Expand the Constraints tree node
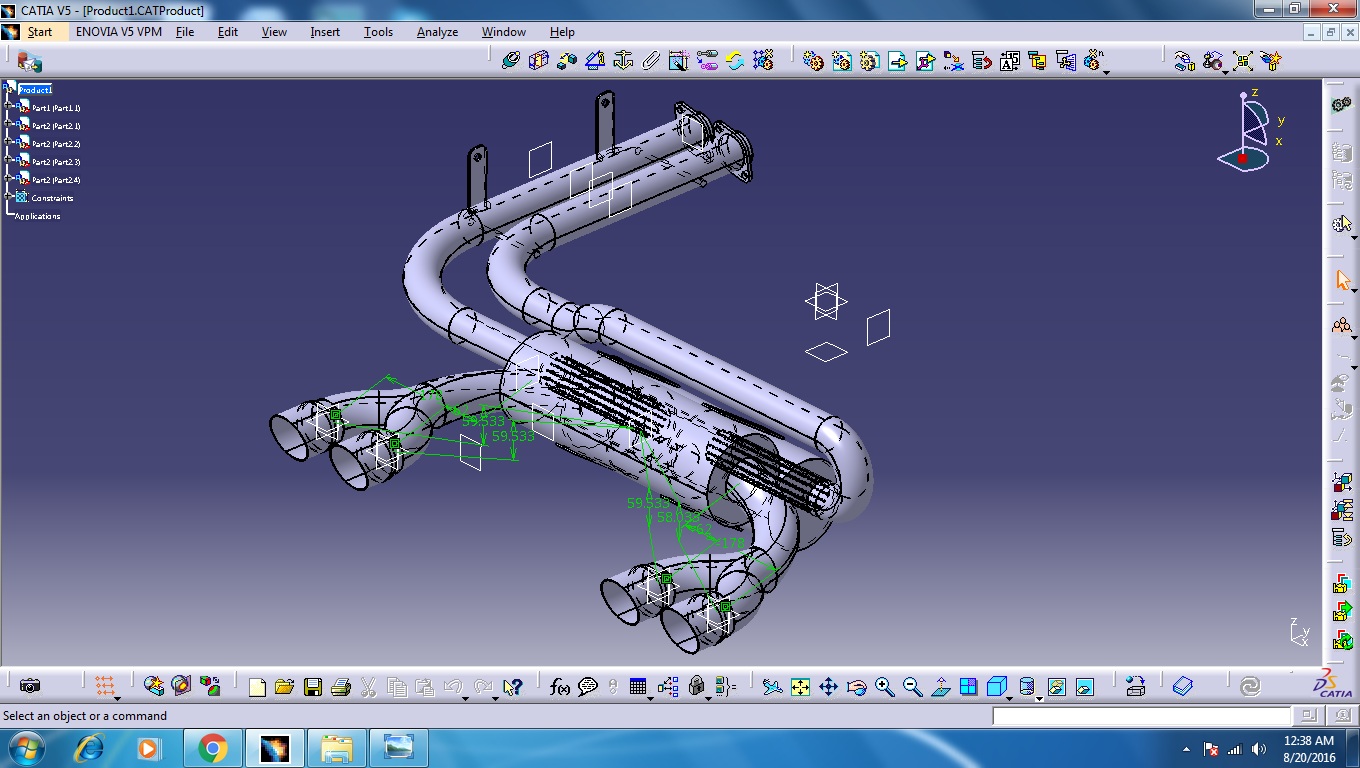The image size is (1360, 768). (x=8, y=196)
